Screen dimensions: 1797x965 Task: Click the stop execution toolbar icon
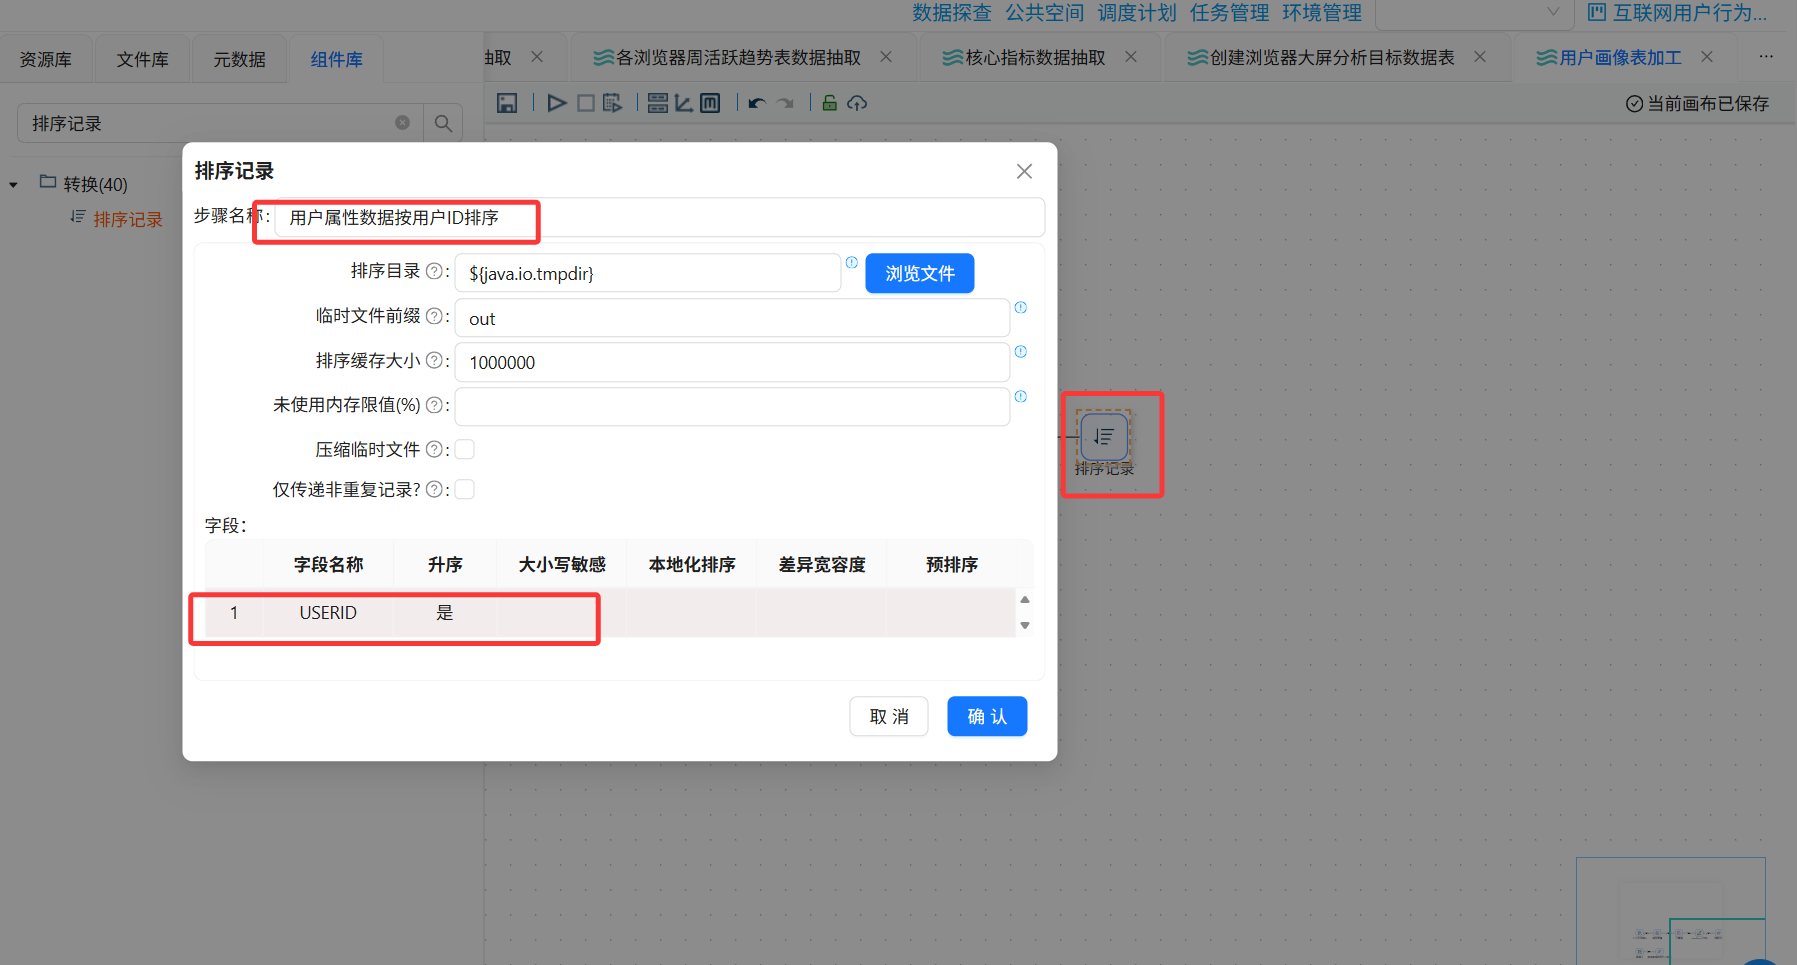click(586, 103)
